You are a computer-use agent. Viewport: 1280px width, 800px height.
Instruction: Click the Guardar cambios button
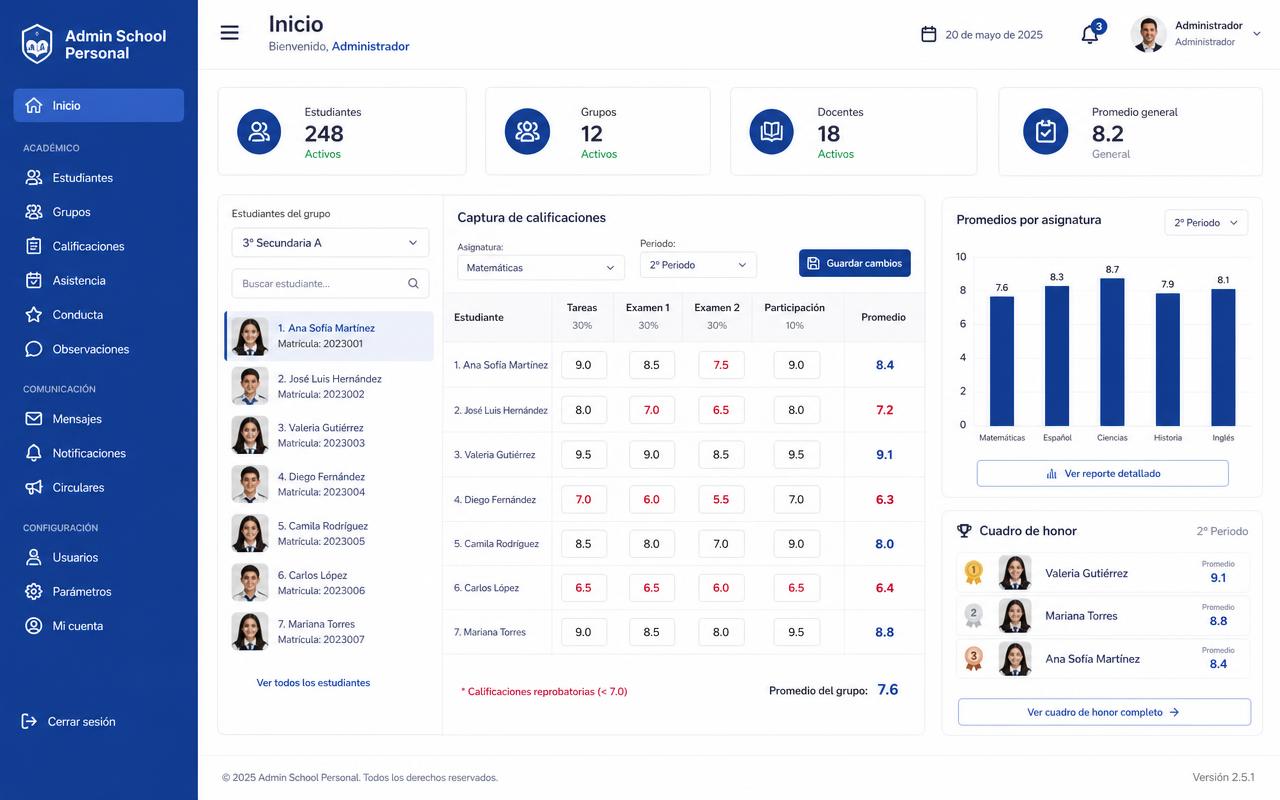click(855, 263)
